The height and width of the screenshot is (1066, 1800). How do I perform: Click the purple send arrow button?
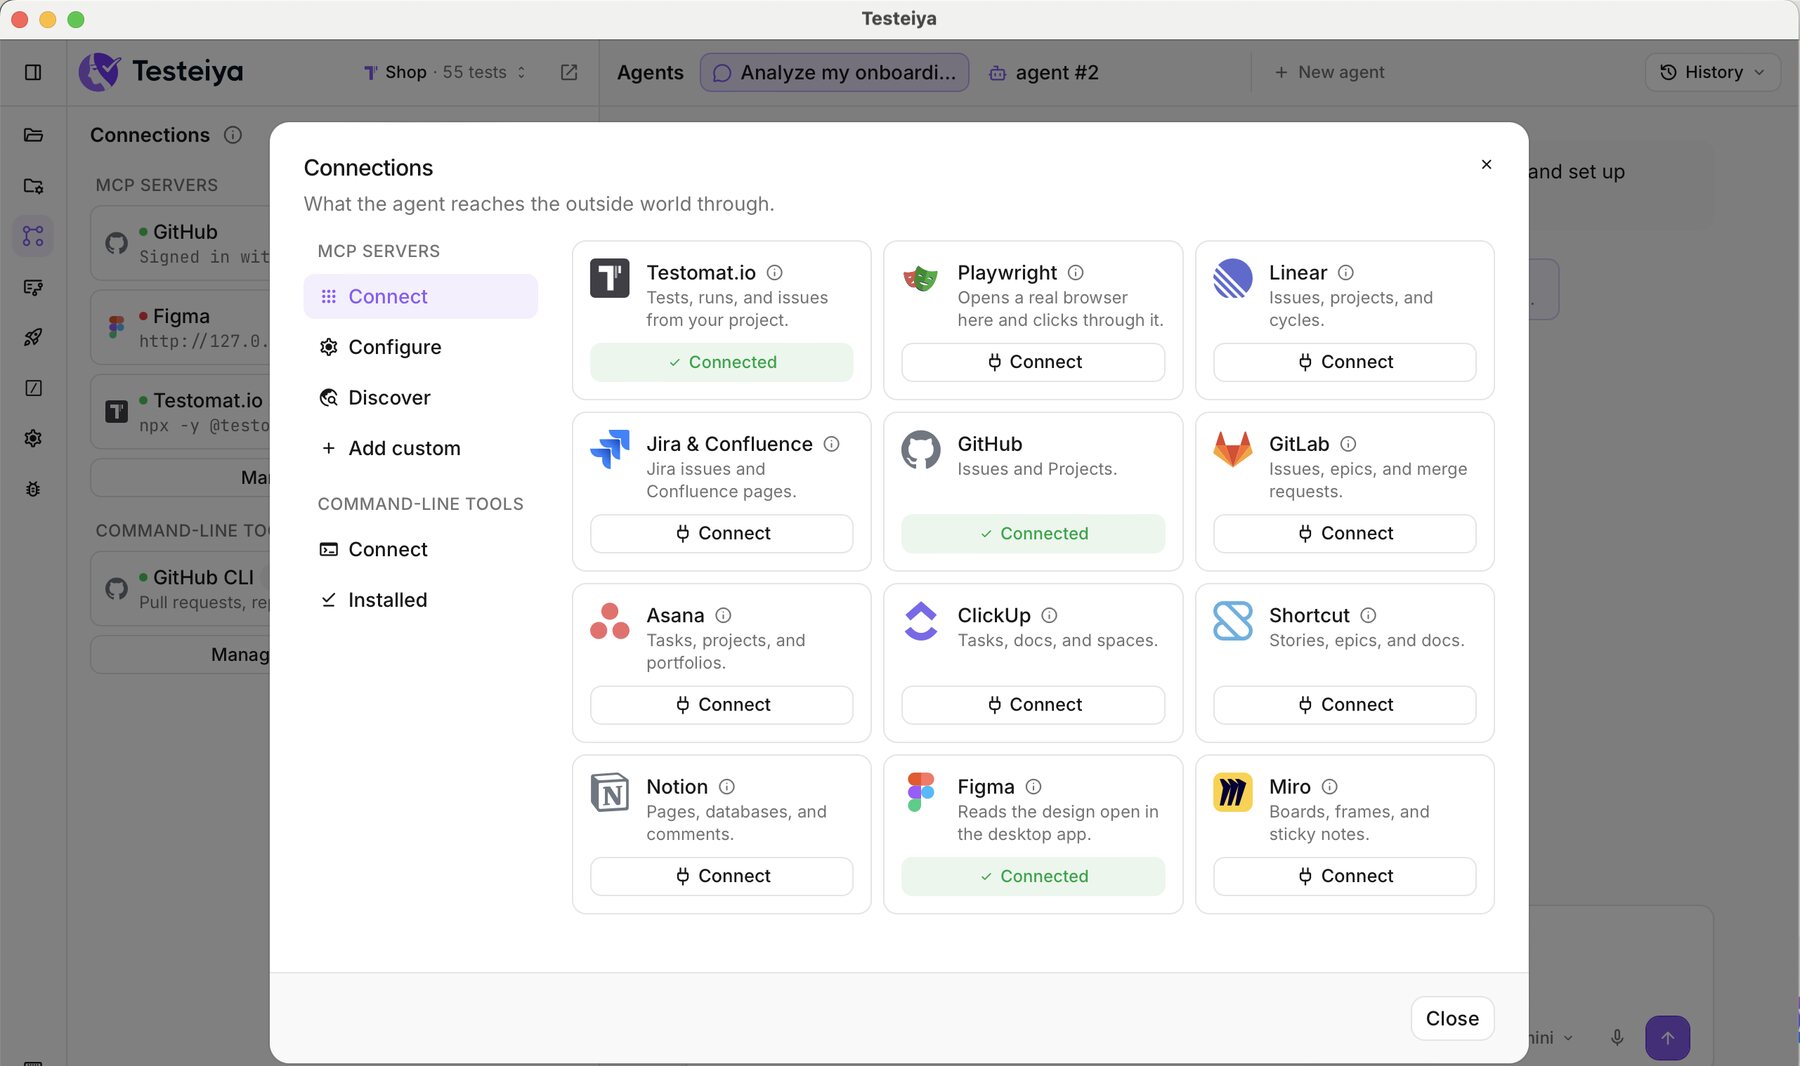click(1667, 1038)
